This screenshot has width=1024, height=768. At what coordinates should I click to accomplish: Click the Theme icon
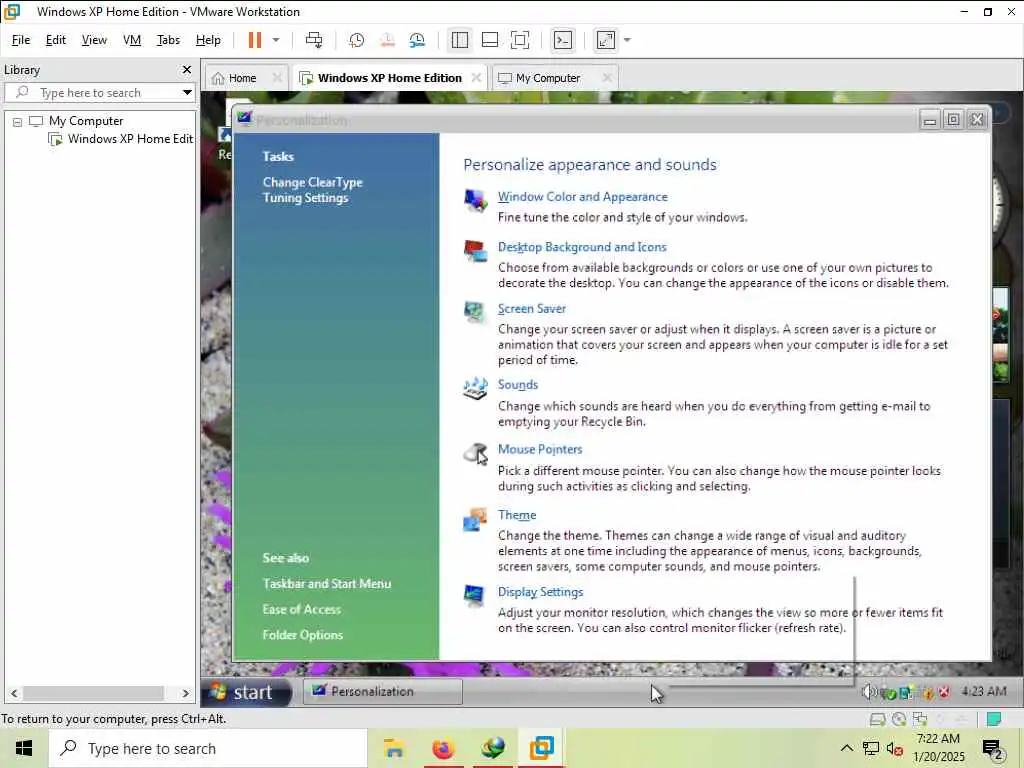(475, 520)
